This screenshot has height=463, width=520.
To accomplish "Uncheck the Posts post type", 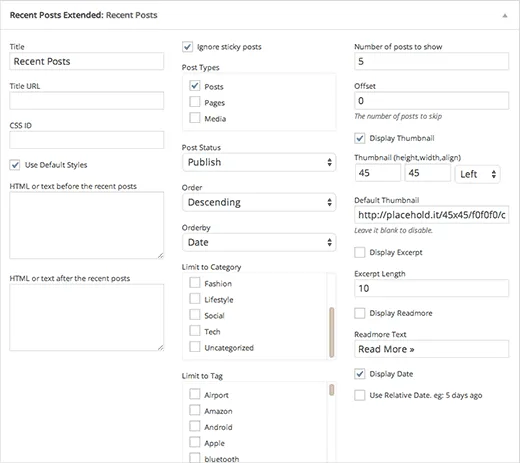I will (x=195, y=86).
